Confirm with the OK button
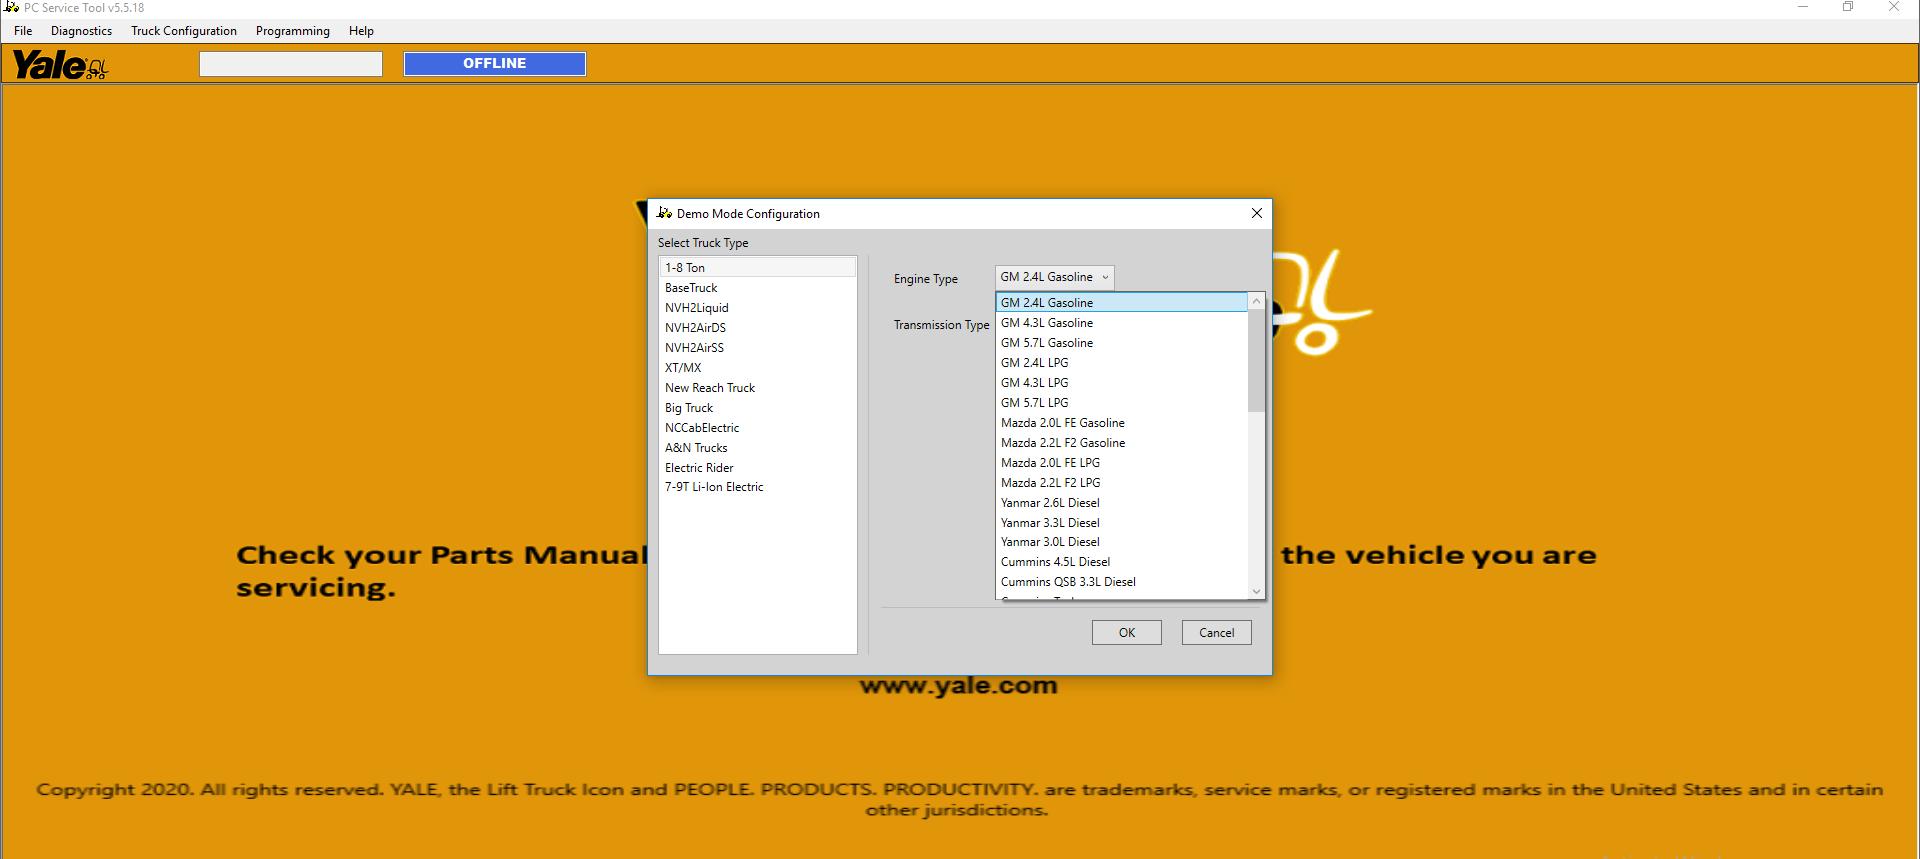The height and width of the screenshot is (859, 1920). (1127, 633)
